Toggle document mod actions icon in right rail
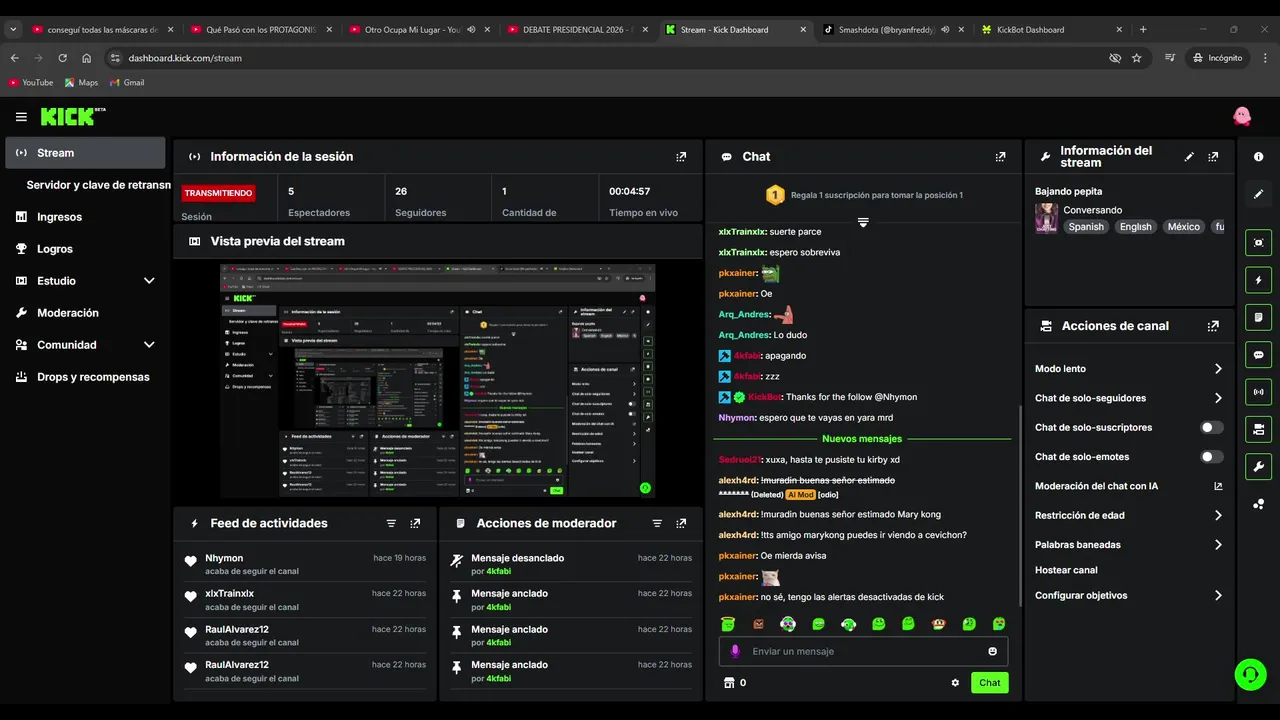The image size is (1280, 720). pyautogui.click(x=1258, y=318)
